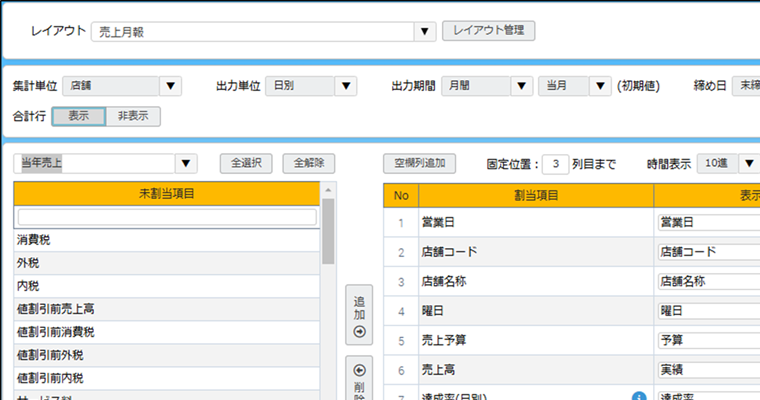Click the レイアウト管理 button
The width and height of the screenshot is (760, 400).
(x=488, y=31)
